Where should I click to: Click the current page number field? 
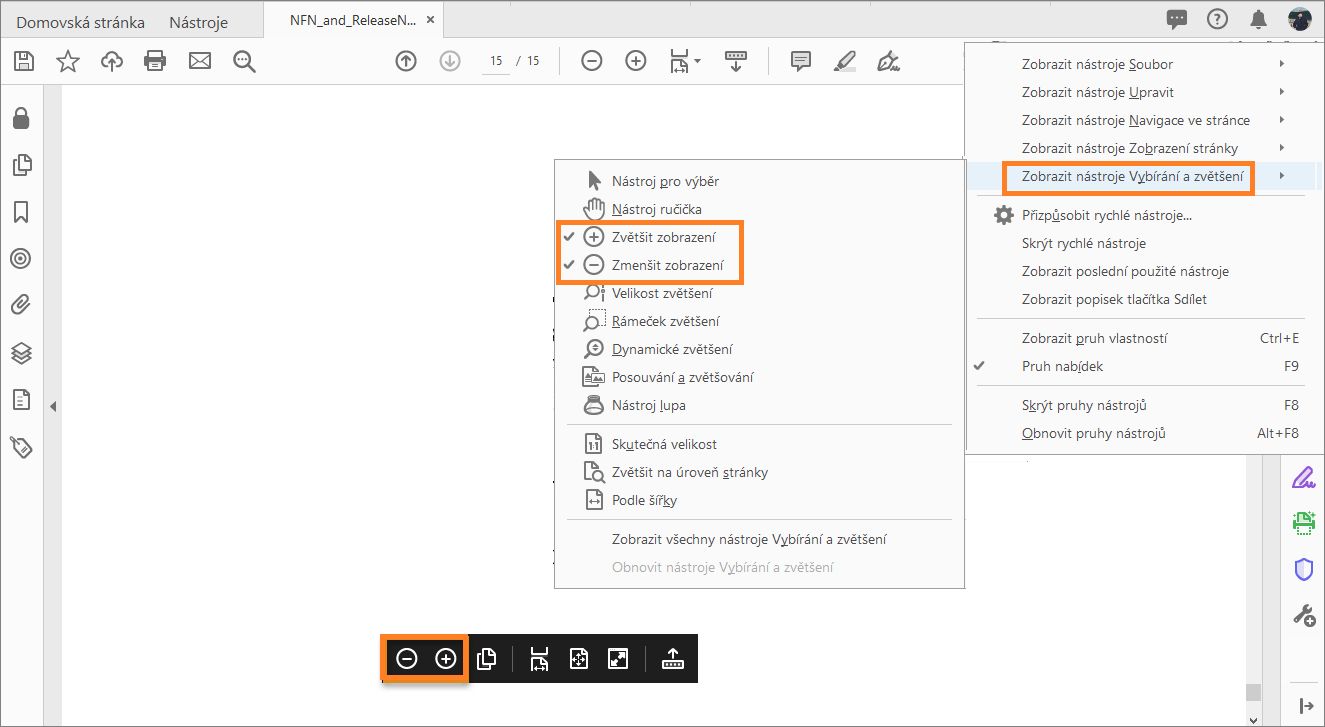click(x=495, y=61)
